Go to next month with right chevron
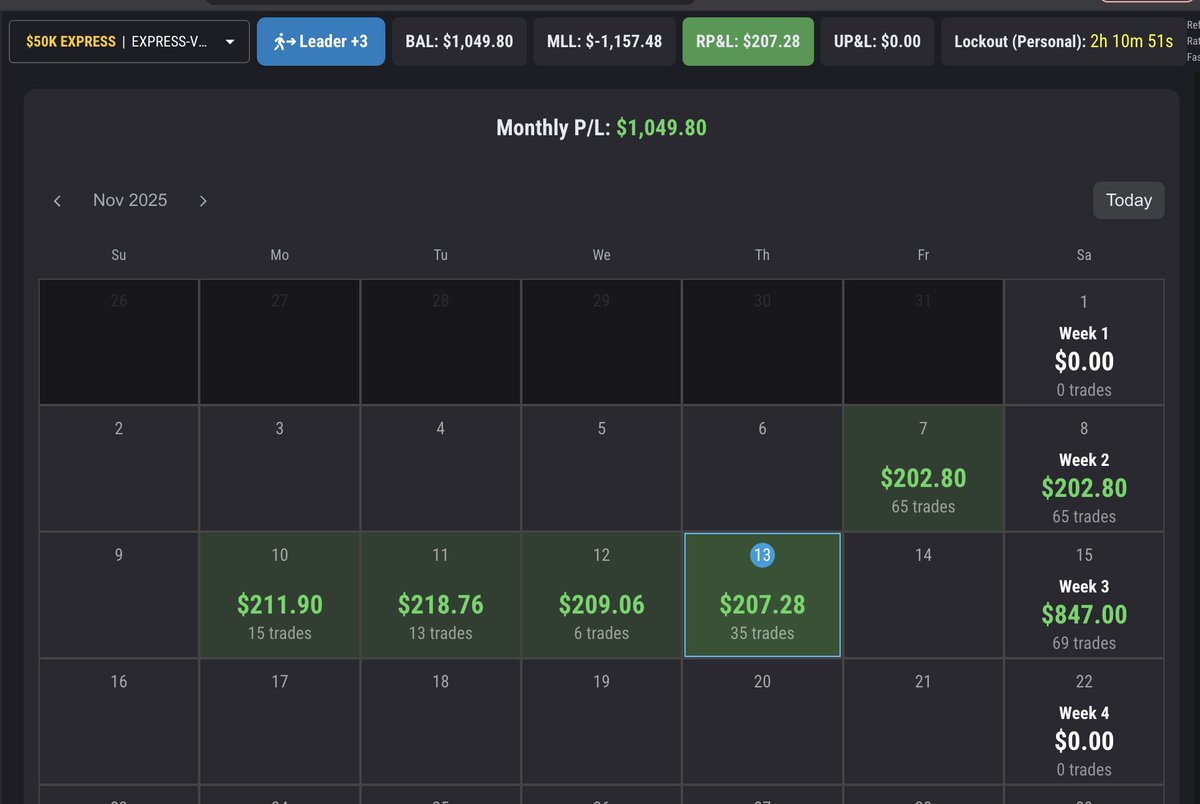This screenshot has height=804, width=1200. [203, 200]
